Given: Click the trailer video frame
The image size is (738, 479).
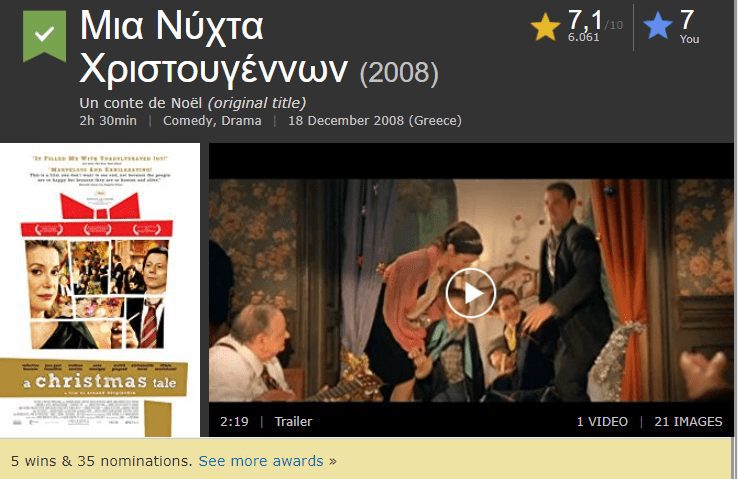Looking at the screenshot, I should (x=471, y=290).
